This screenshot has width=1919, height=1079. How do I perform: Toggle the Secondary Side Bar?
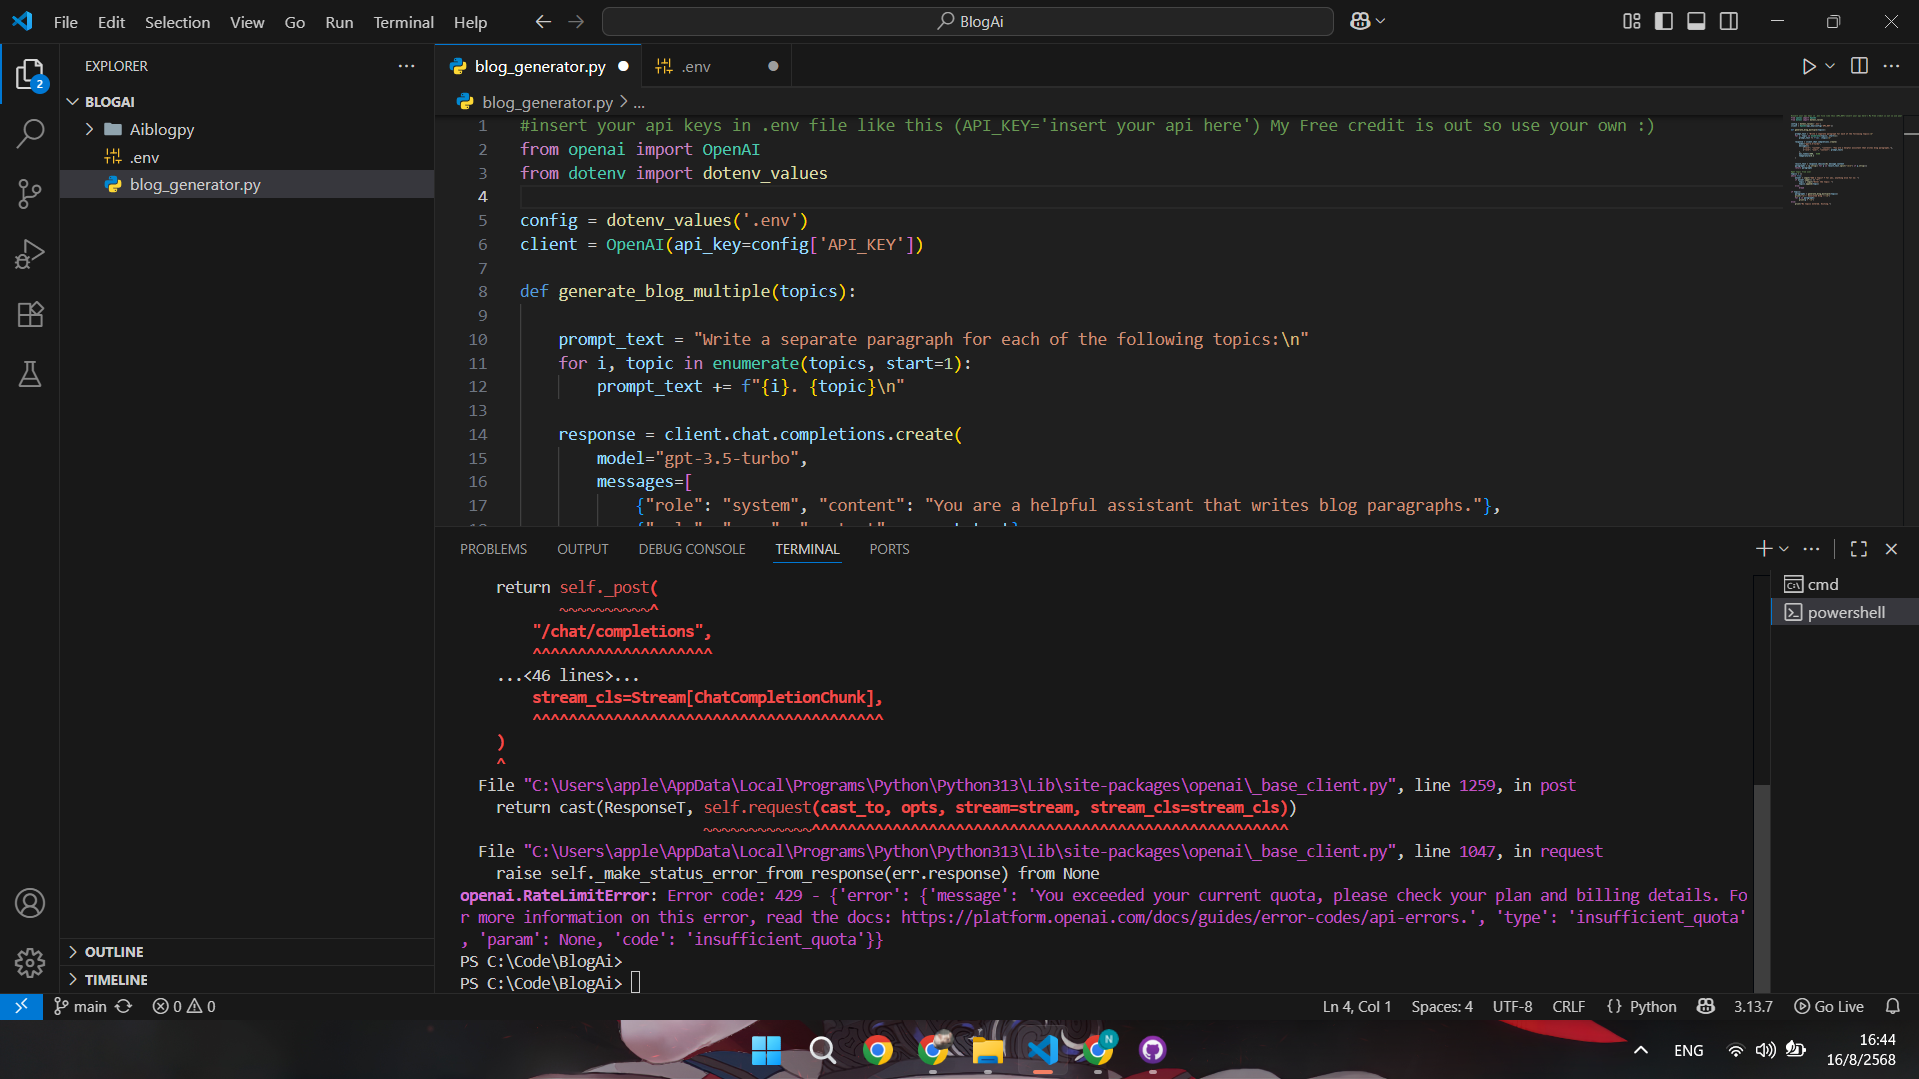click(x=1728, y=21)
